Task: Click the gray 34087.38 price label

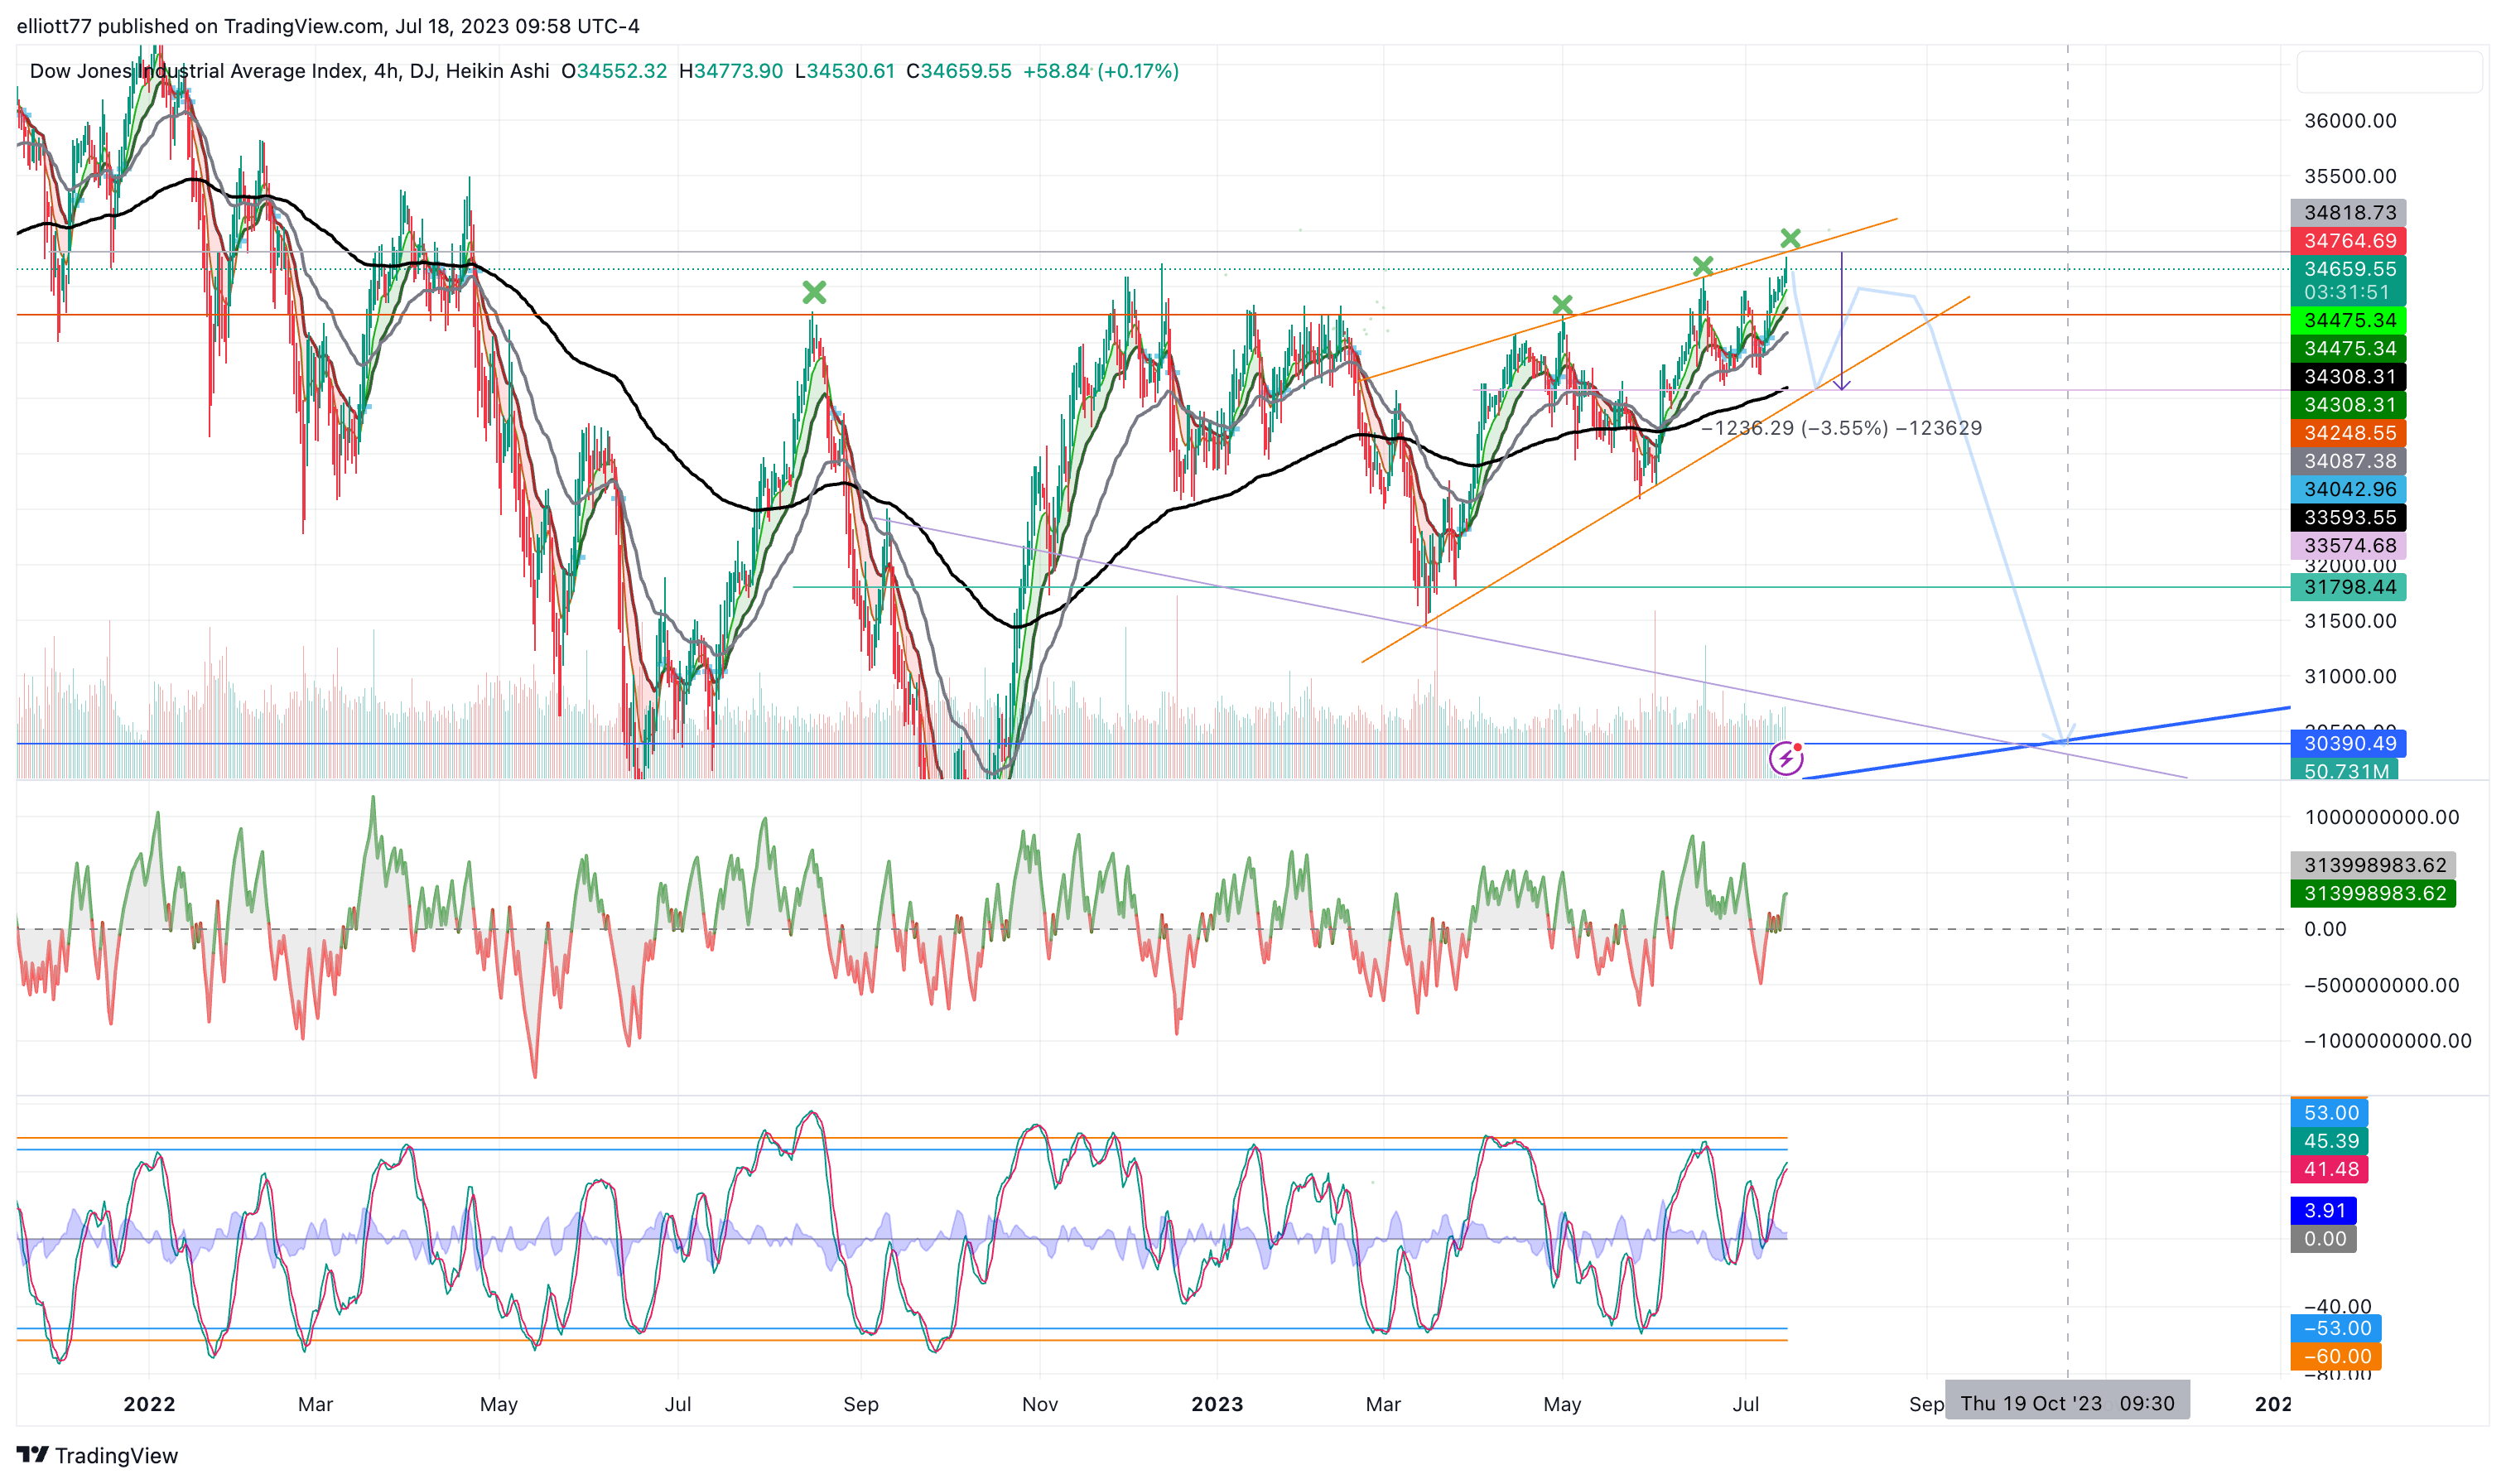Action: (2348, 461)
